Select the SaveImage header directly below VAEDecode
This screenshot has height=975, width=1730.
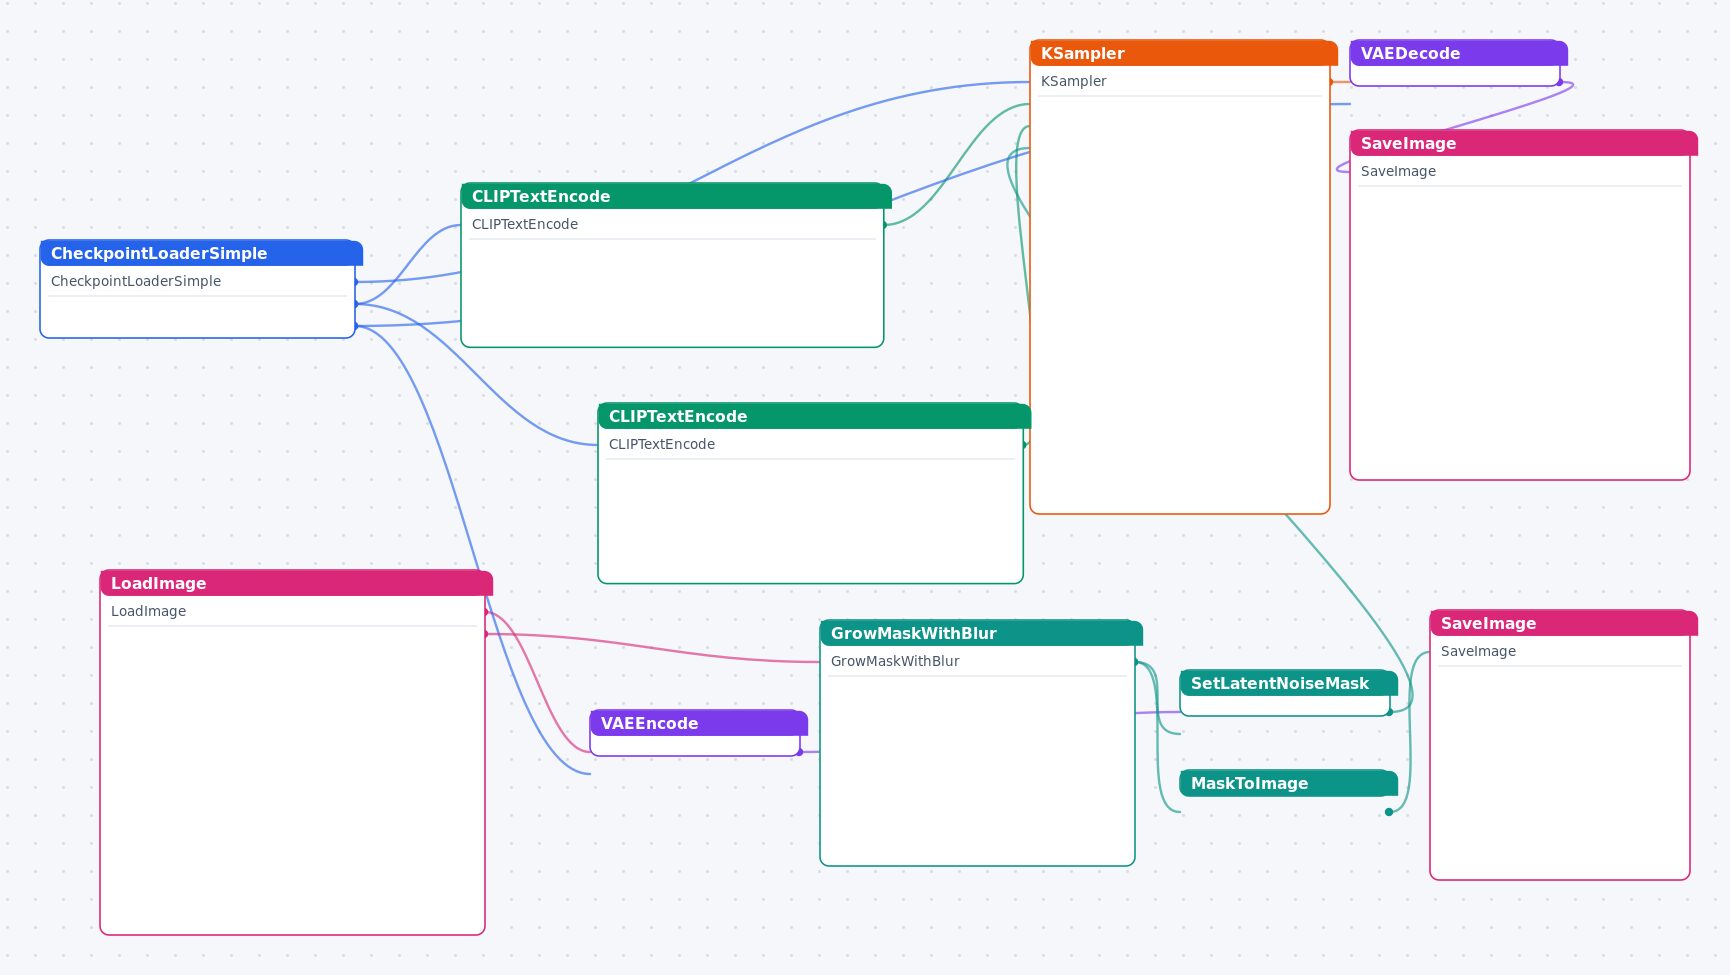(1524, 143)
